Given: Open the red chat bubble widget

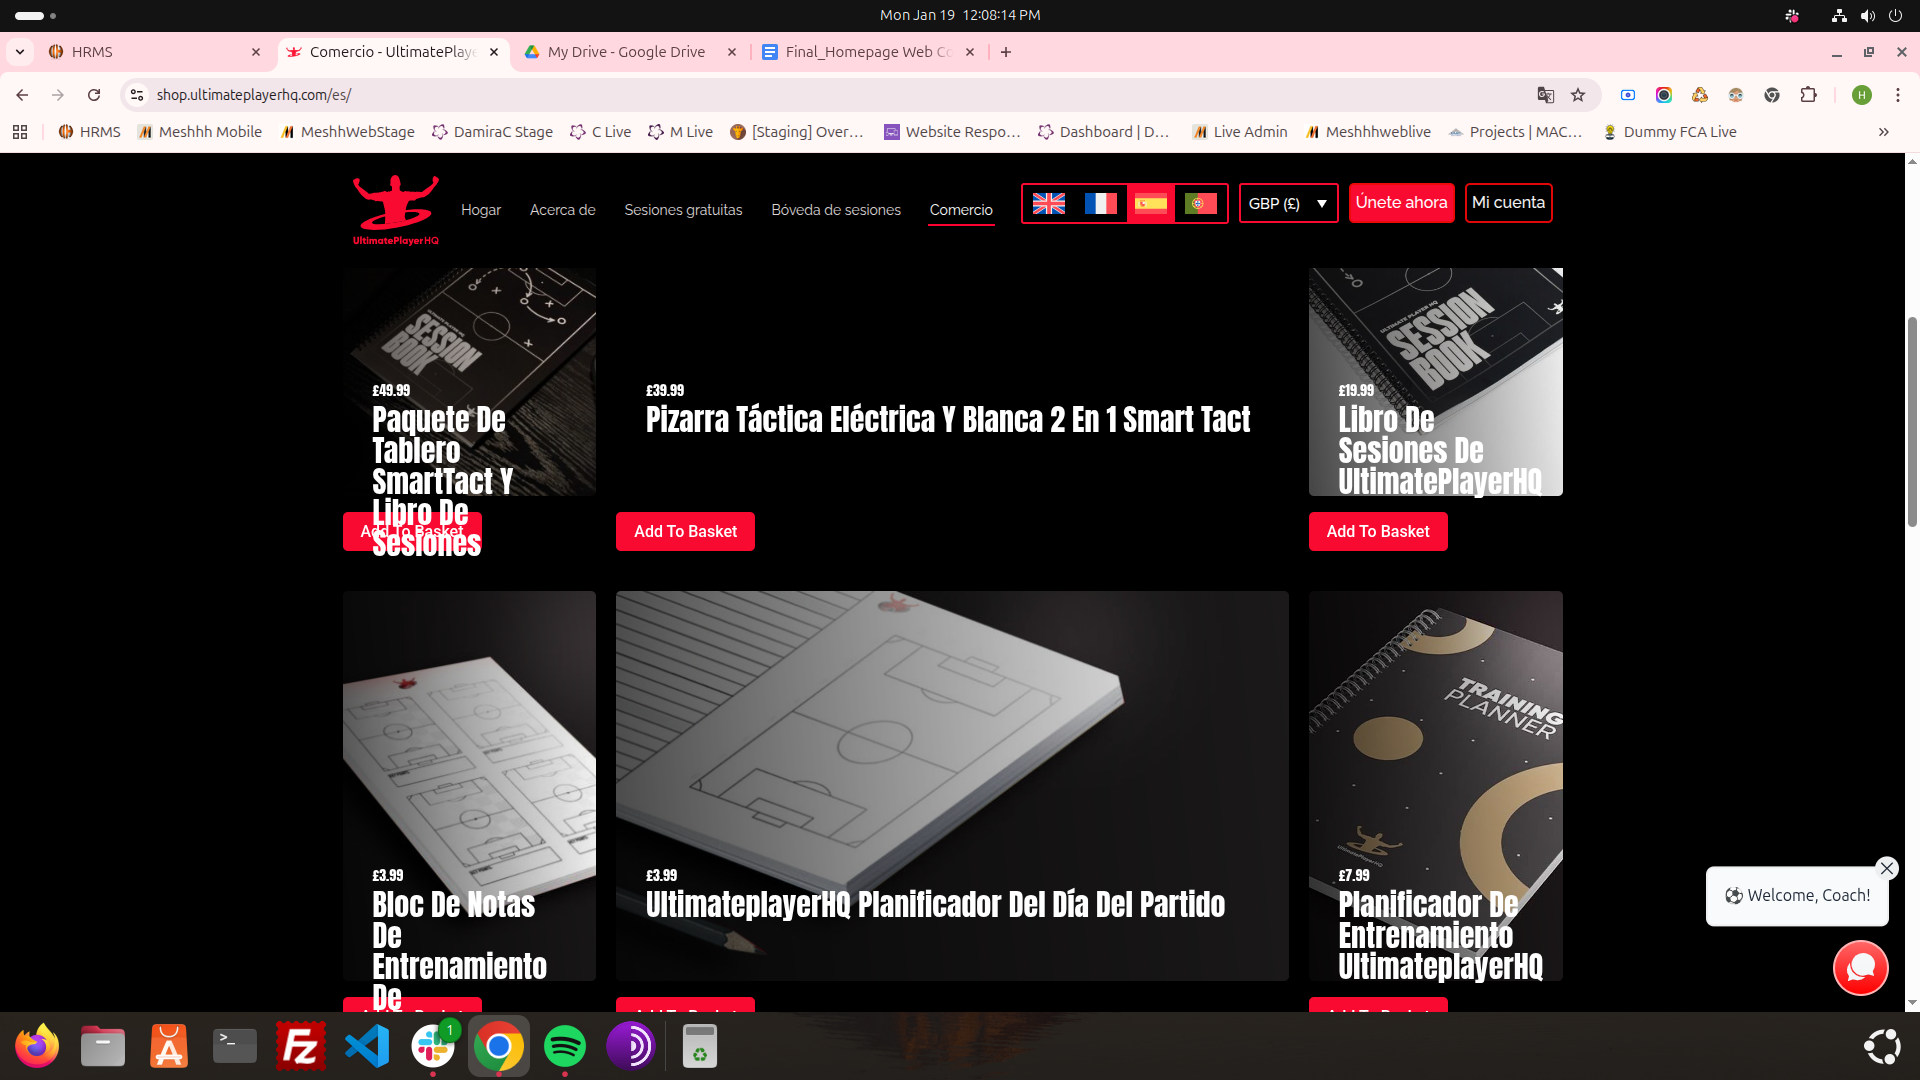Looking at the screenshot, I should point(1860,967).
